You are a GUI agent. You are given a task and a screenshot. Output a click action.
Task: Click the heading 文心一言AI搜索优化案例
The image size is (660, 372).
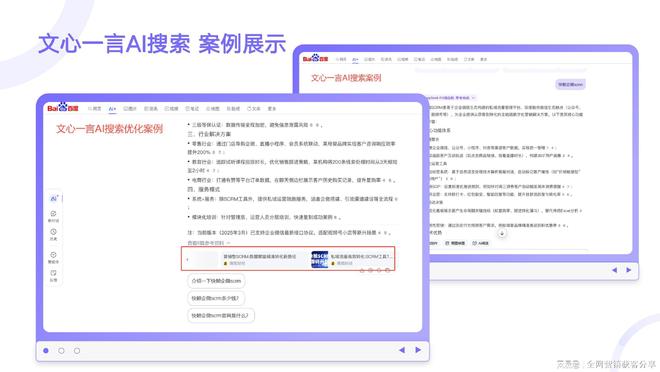109,128
